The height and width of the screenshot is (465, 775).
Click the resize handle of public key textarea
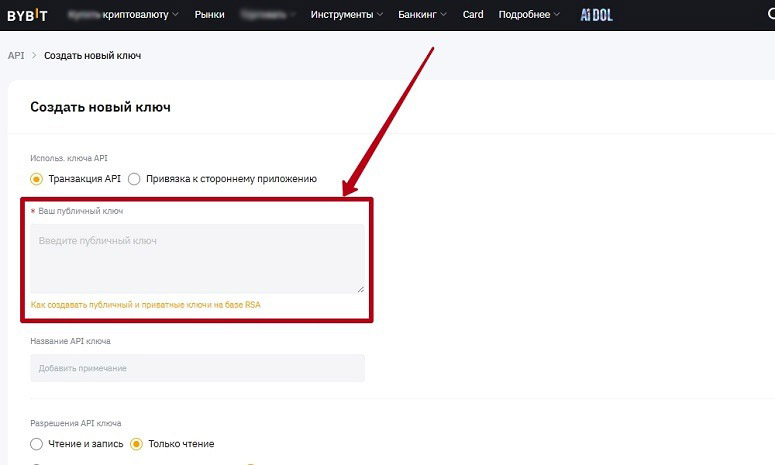[360, 288]
